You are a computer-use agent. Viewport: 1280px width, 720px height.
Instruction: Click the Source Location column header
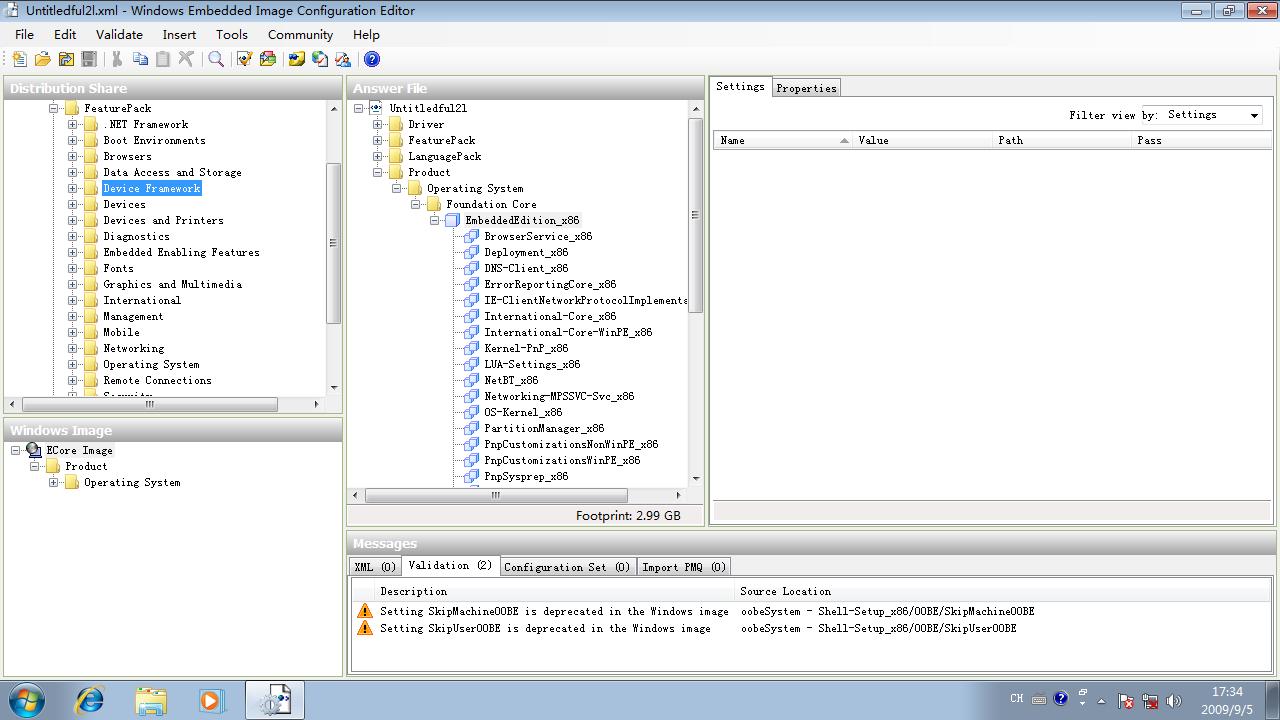tap(1003, 591)
